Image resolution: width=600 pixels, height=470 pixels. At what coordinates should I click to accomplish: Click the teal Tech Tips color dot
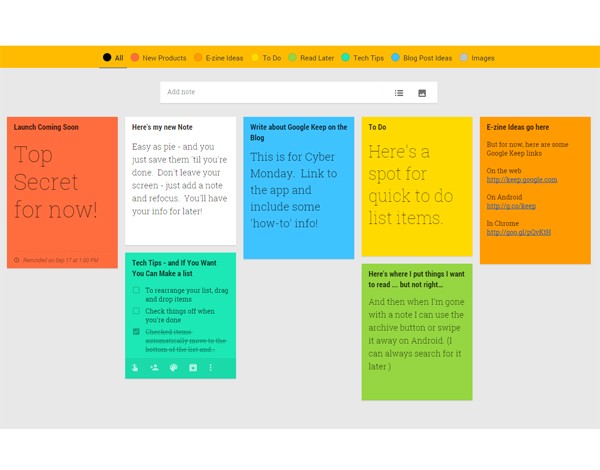tap(346, 58)
